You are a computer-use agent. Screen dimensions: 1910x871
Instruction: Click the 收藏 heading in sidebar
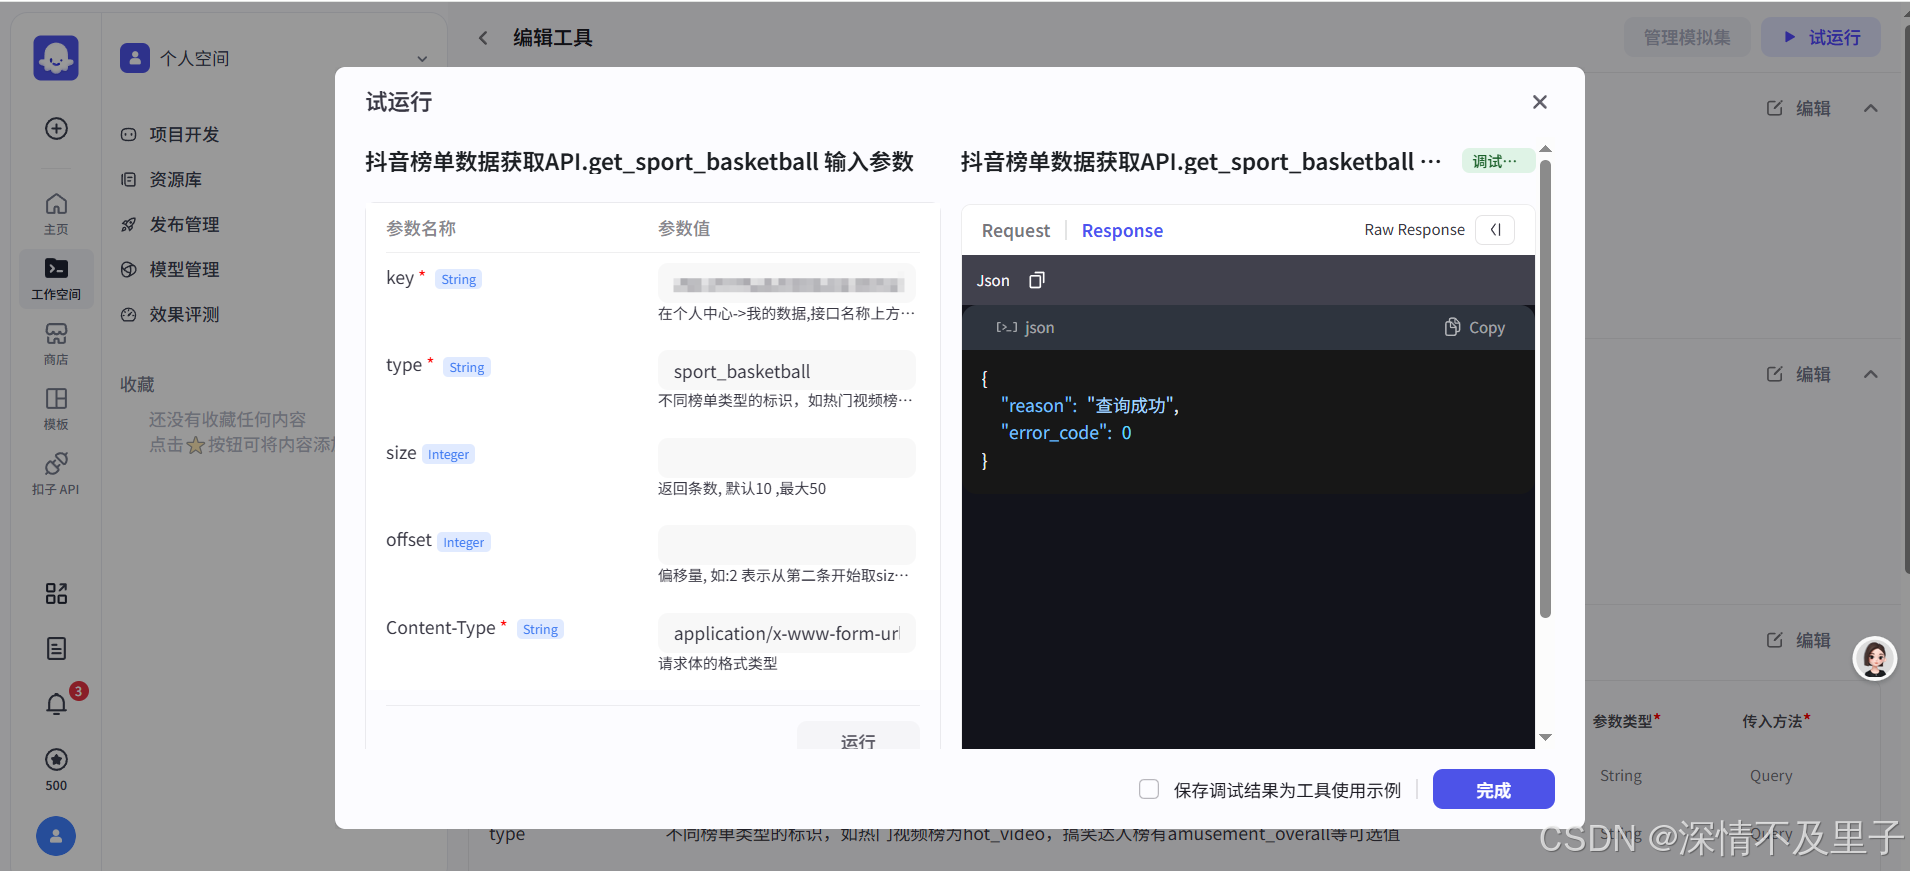point(137,384)
